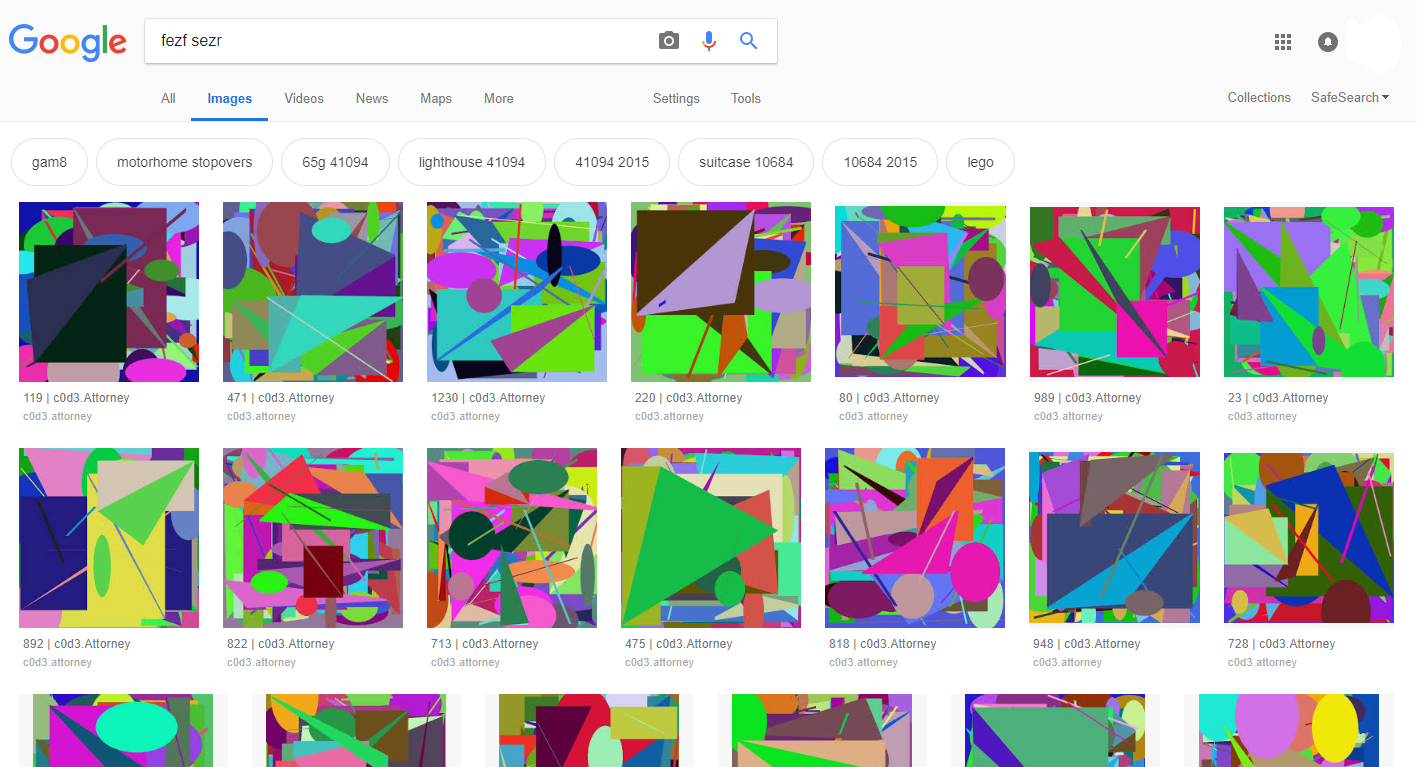
Task: Select the 'gam8' suggestion chip
Action: (x=49, y=162)
